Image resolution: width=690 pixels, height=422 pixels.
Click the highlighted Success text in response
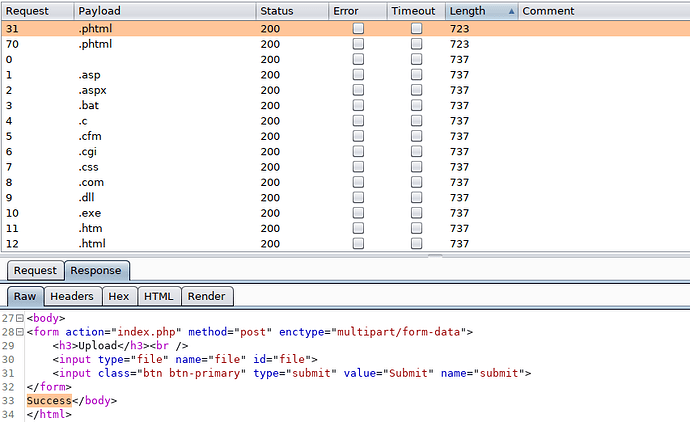[x=49, y=400]
